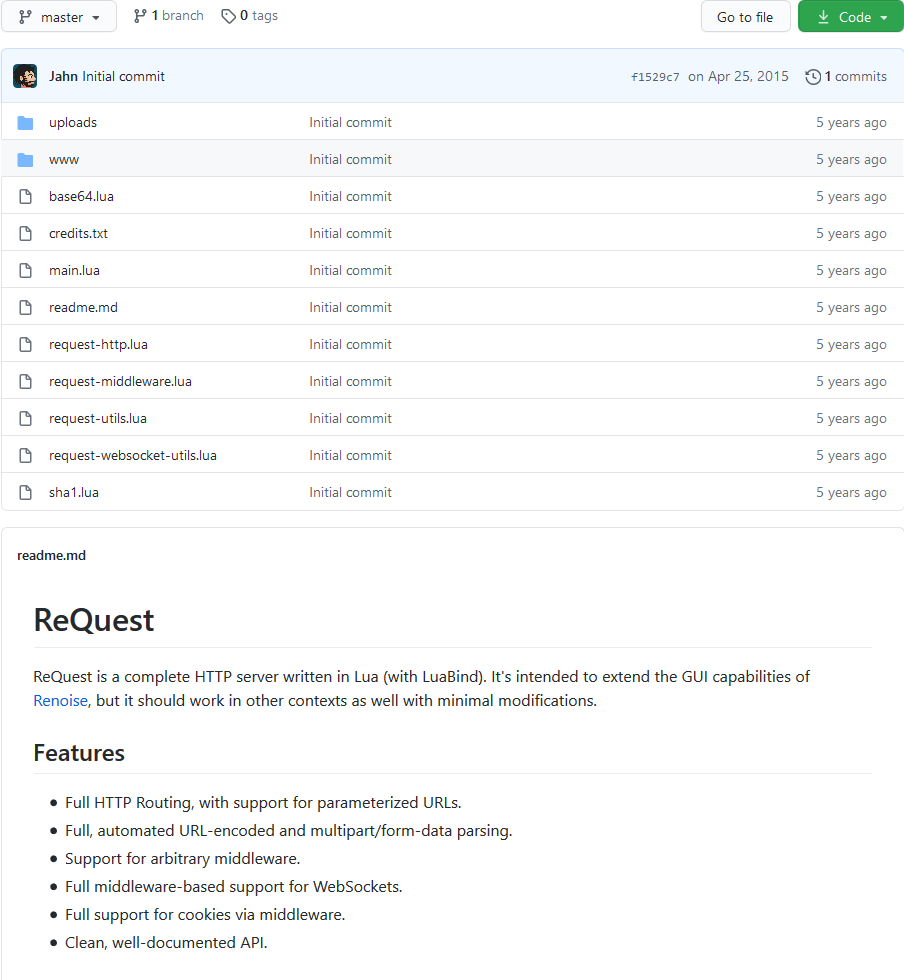Image resolution: width=904 pixels, height=980 pixels.
Task: Click the git branch icon on master button
Action: coord(25,17)
